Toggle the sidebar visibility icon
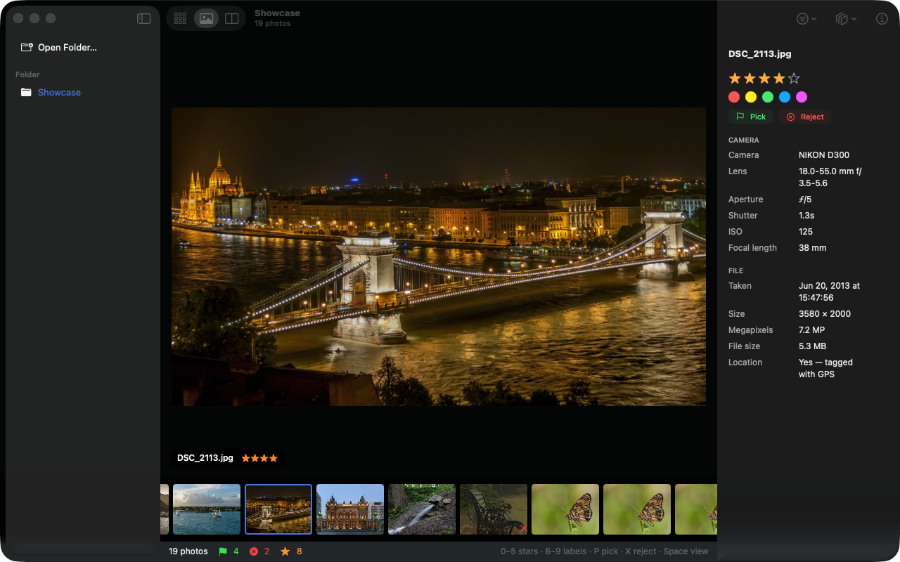The image size is (900, 562). (144, 18)
